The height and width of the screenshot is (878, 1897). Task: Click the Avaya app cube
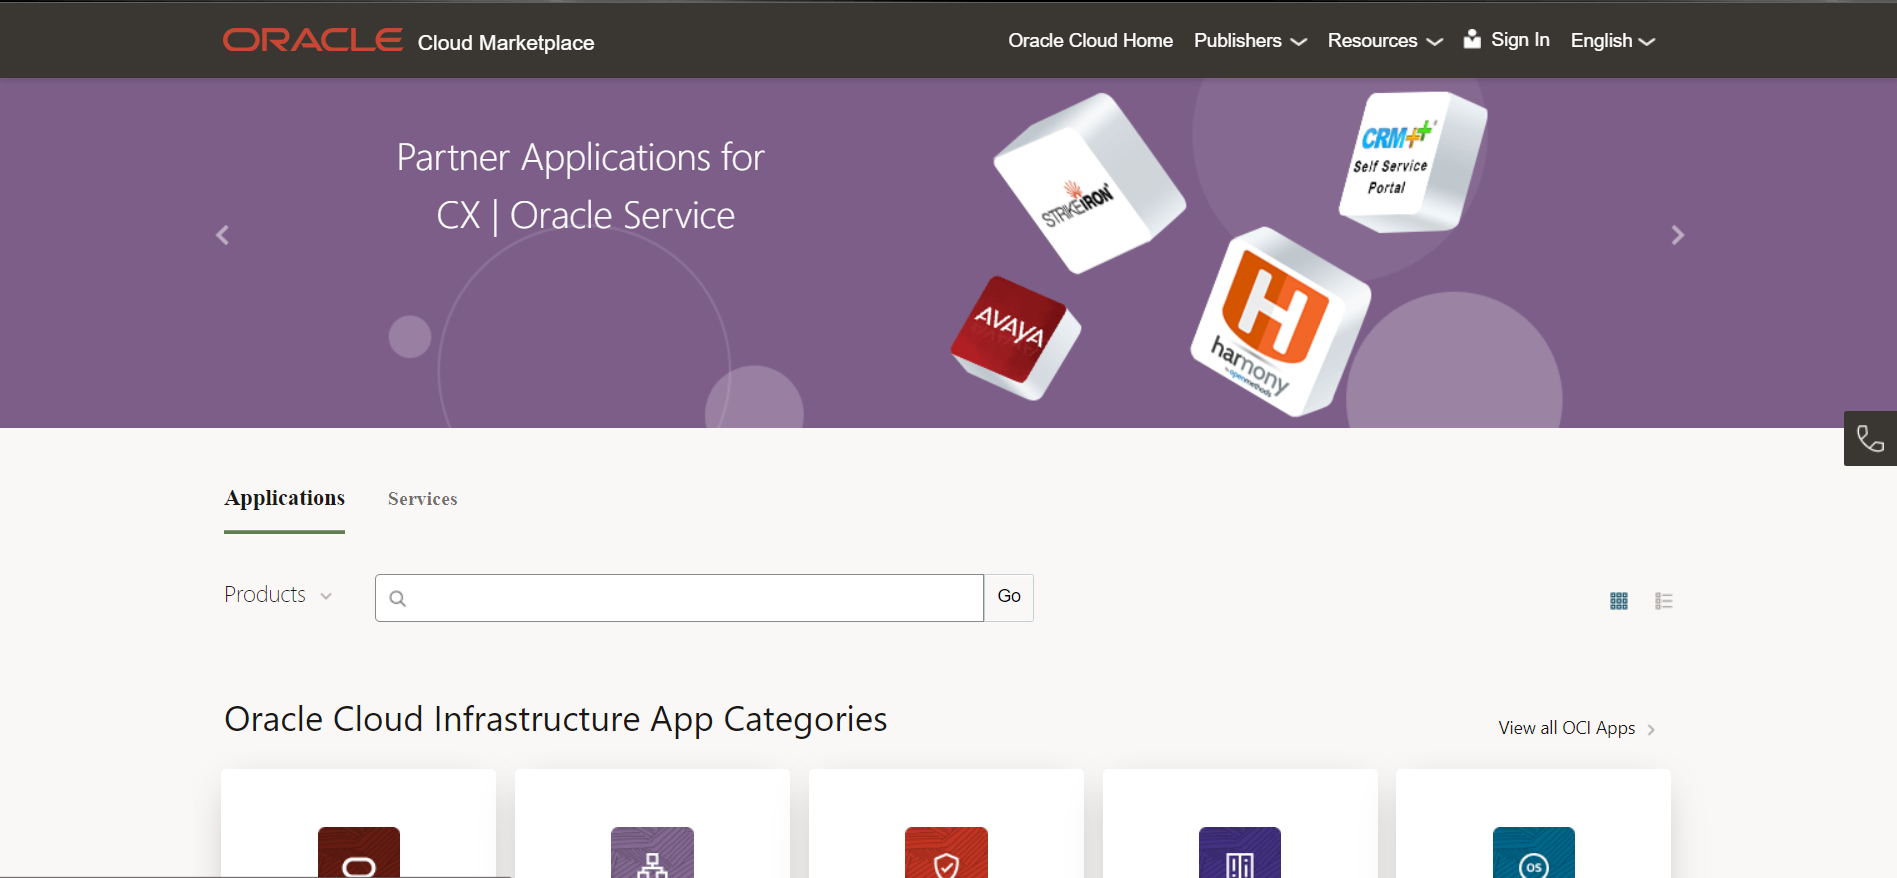click(x=1013, y=335)
